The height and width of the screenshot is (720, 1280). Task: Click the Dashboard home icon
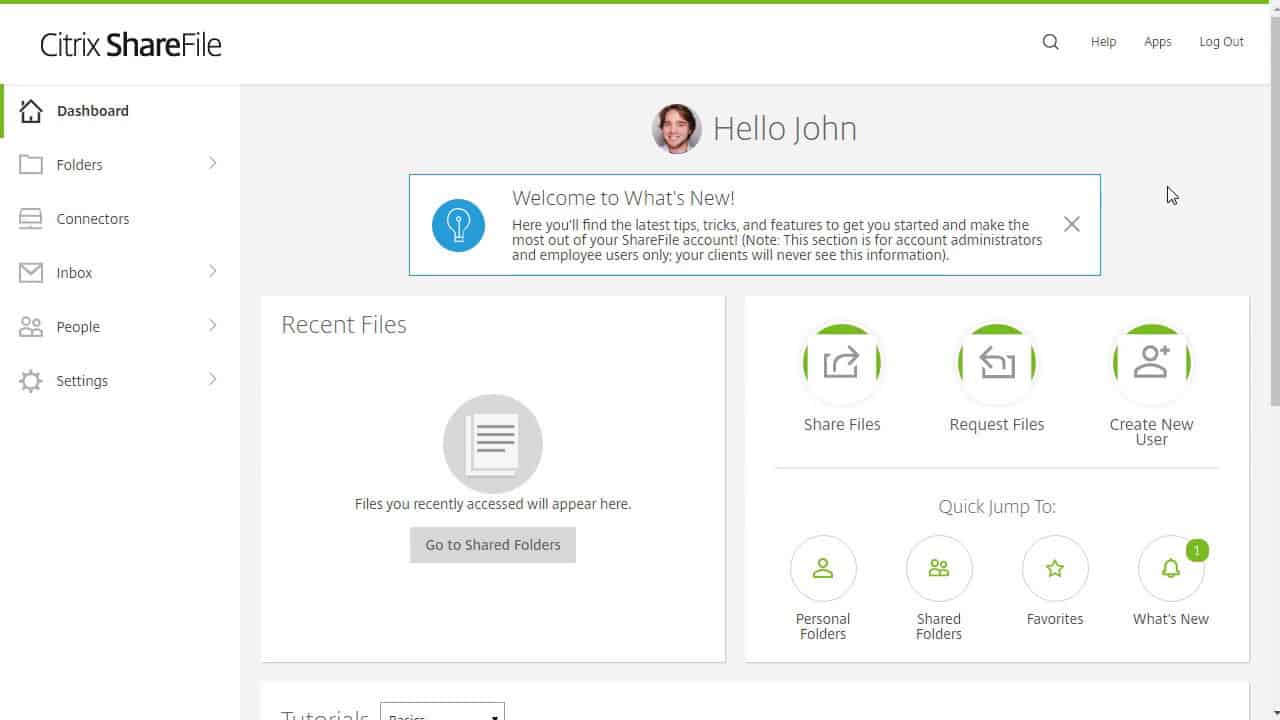click(31, 111)
